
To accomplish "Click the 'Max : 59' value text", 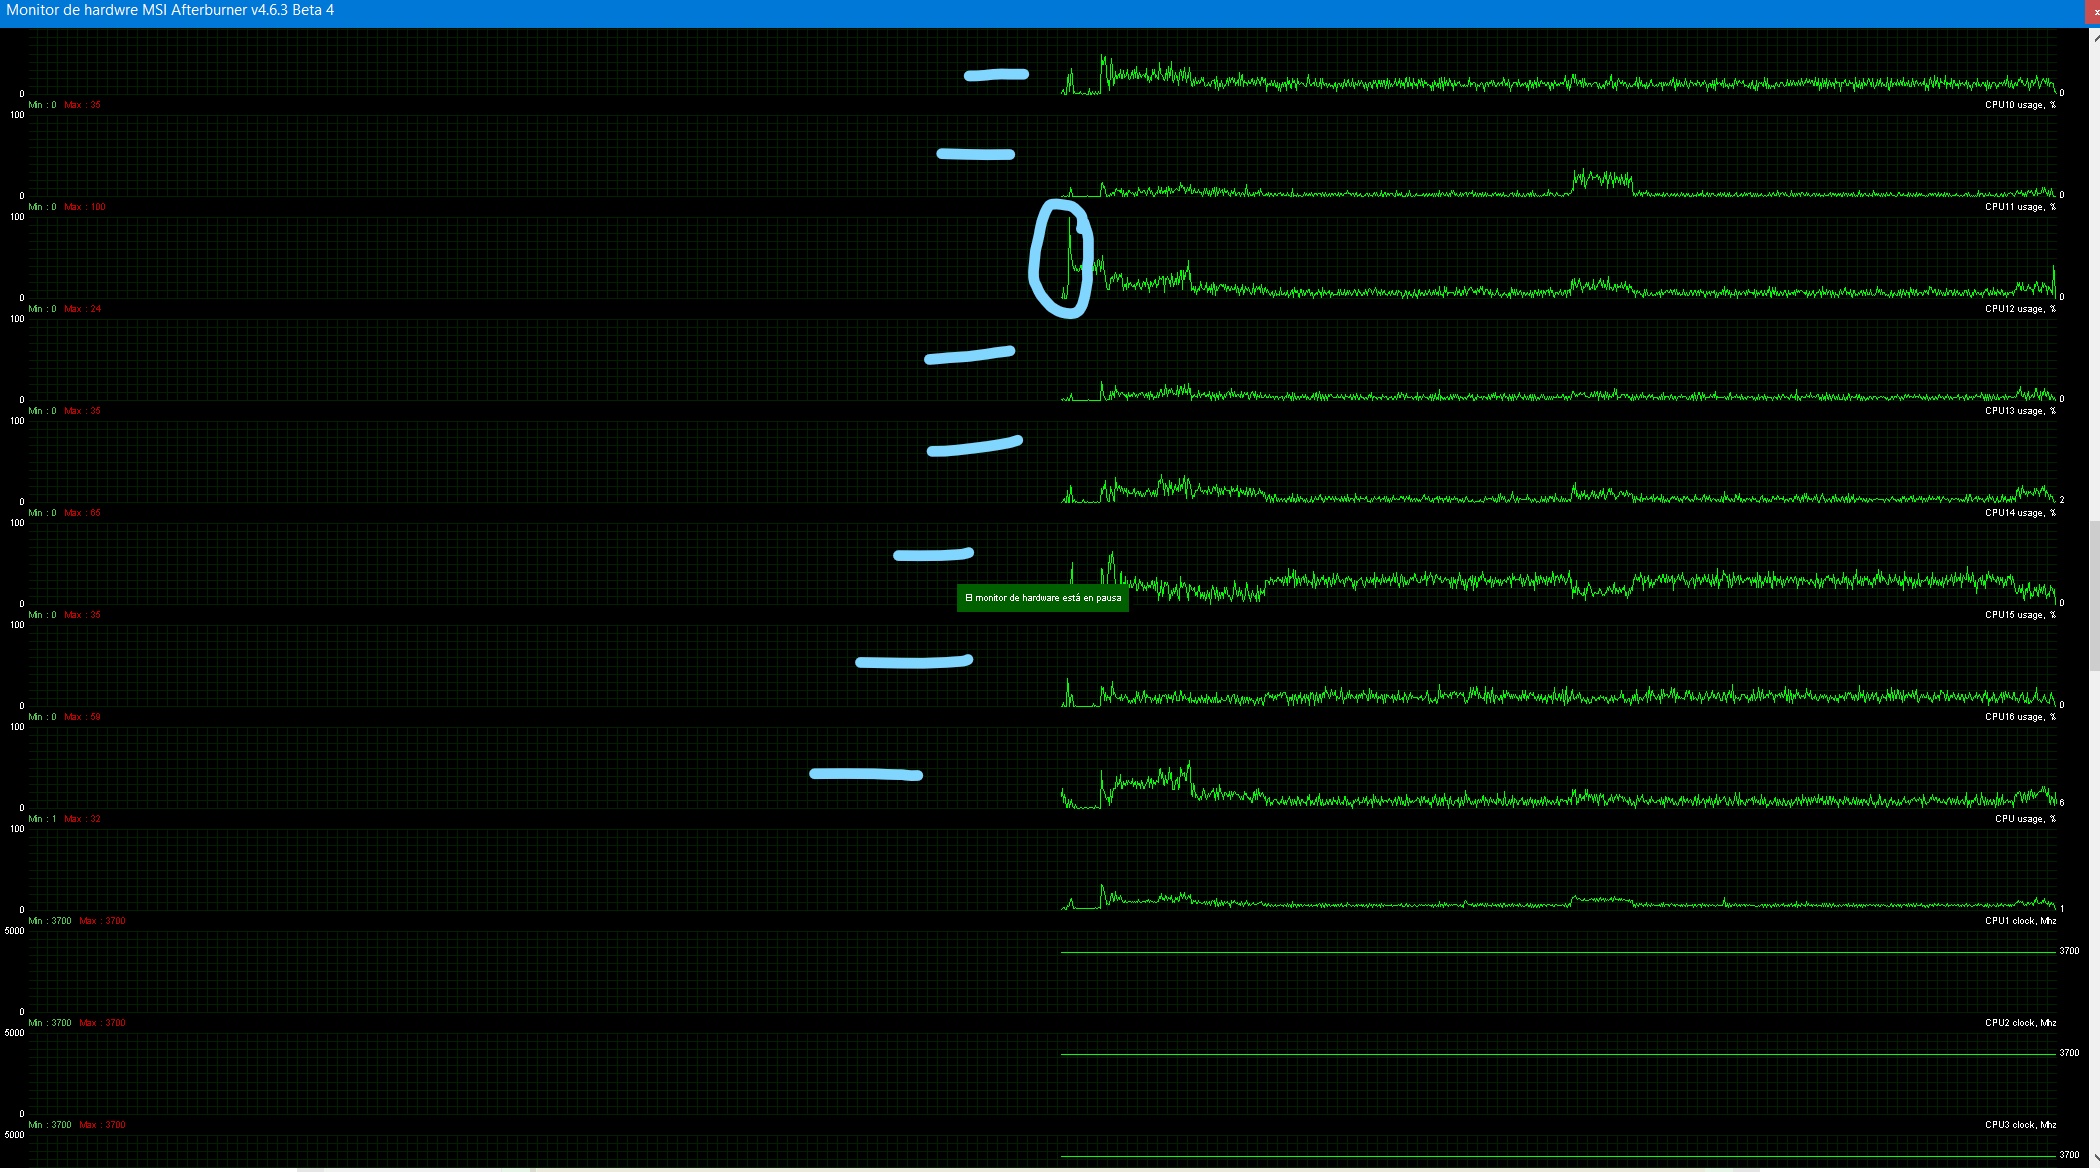I will pos(83,717).
